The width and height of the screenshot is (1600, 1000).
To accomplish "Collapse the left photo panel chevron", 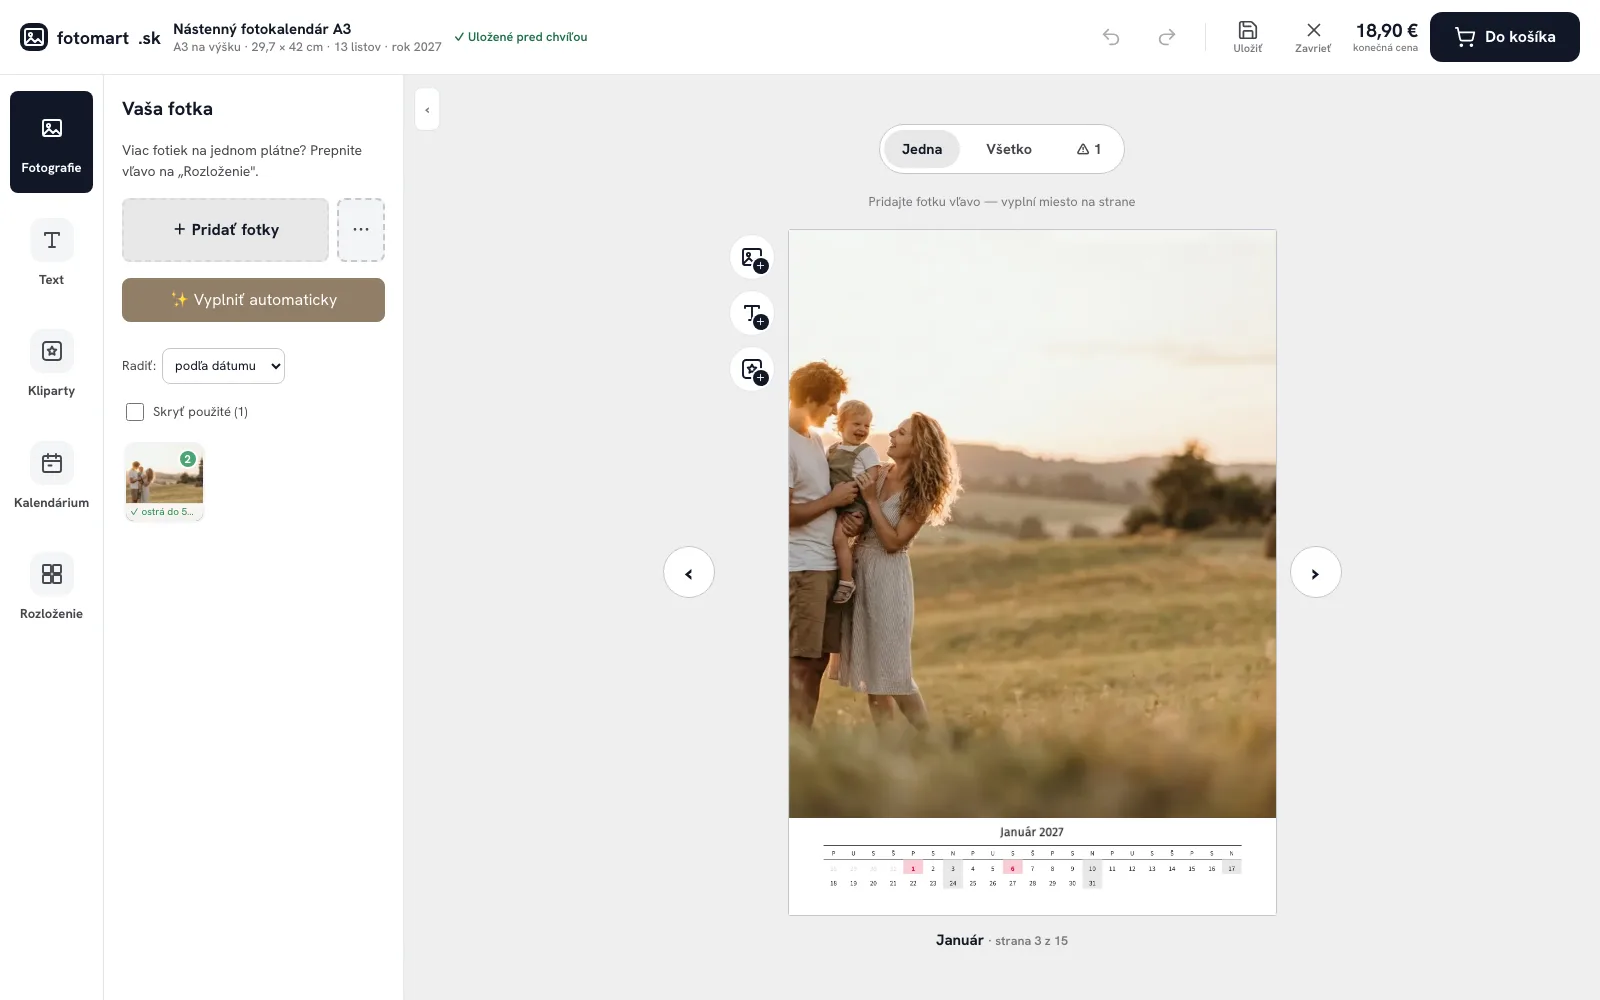I will pyautogui.click(x=427, y=110).
